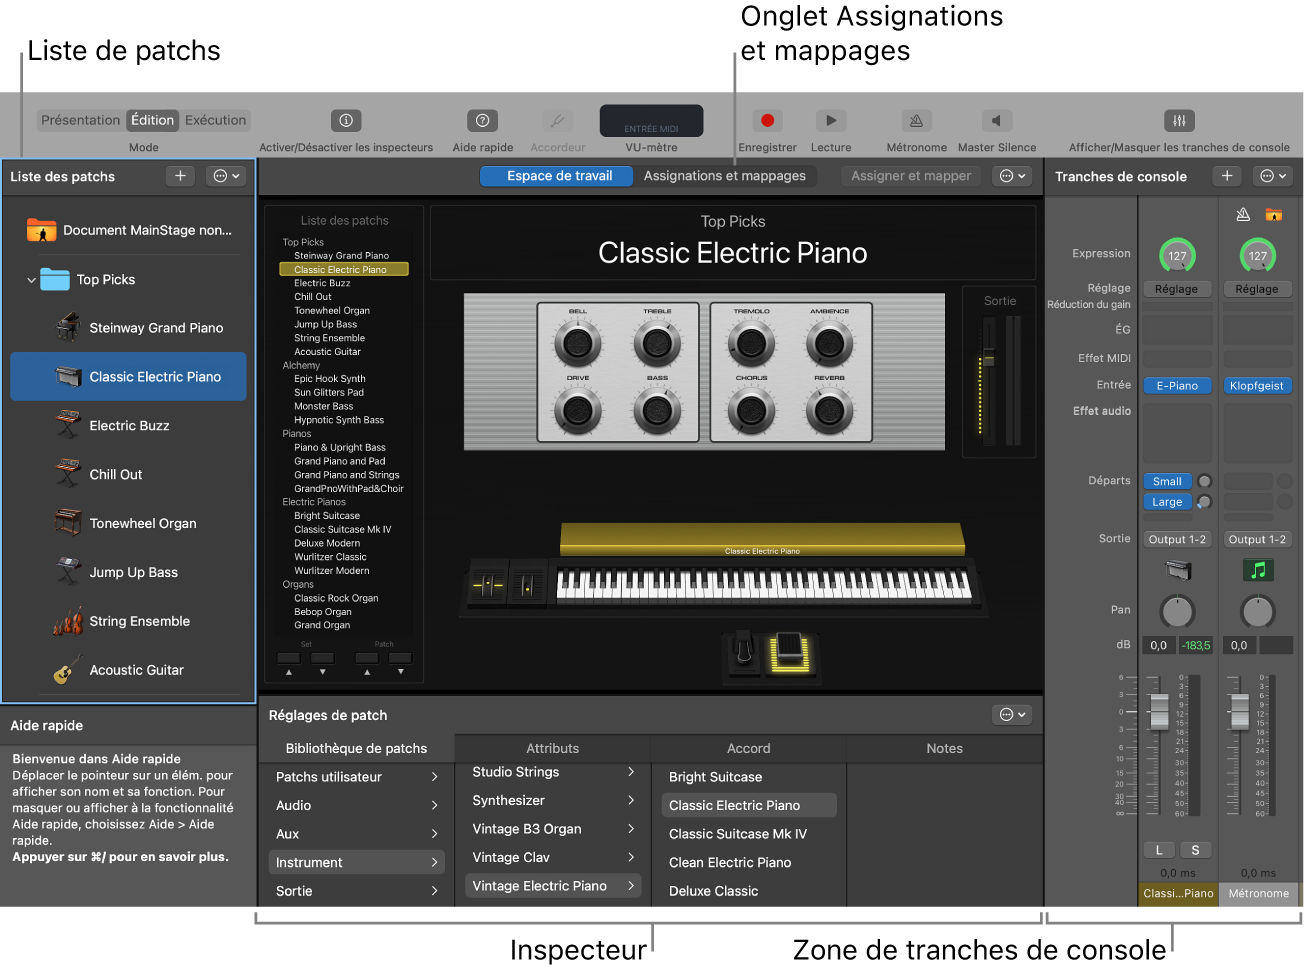
Task: Click the metronome icon above channel strips
Action: point(1243,214)
